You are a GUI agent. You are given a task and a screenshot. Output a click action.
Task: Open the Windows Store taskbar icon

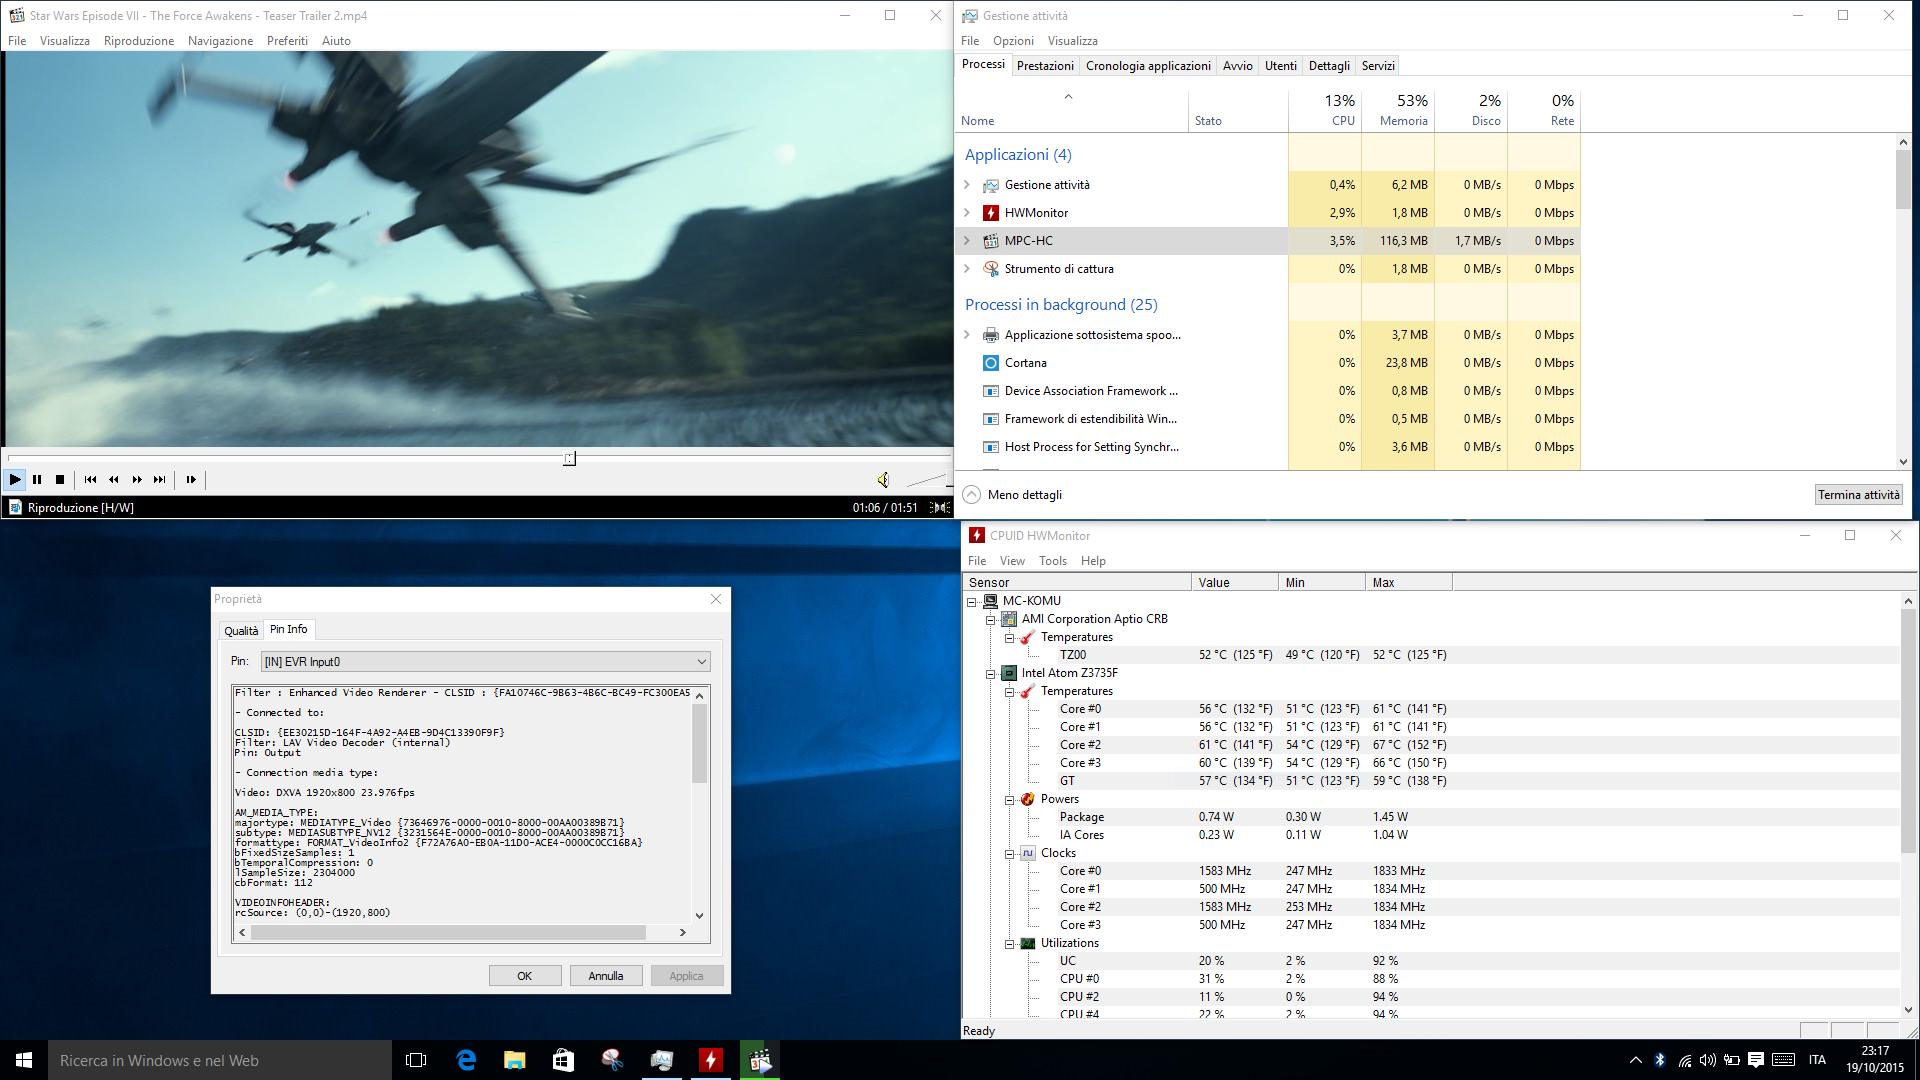564,1060
